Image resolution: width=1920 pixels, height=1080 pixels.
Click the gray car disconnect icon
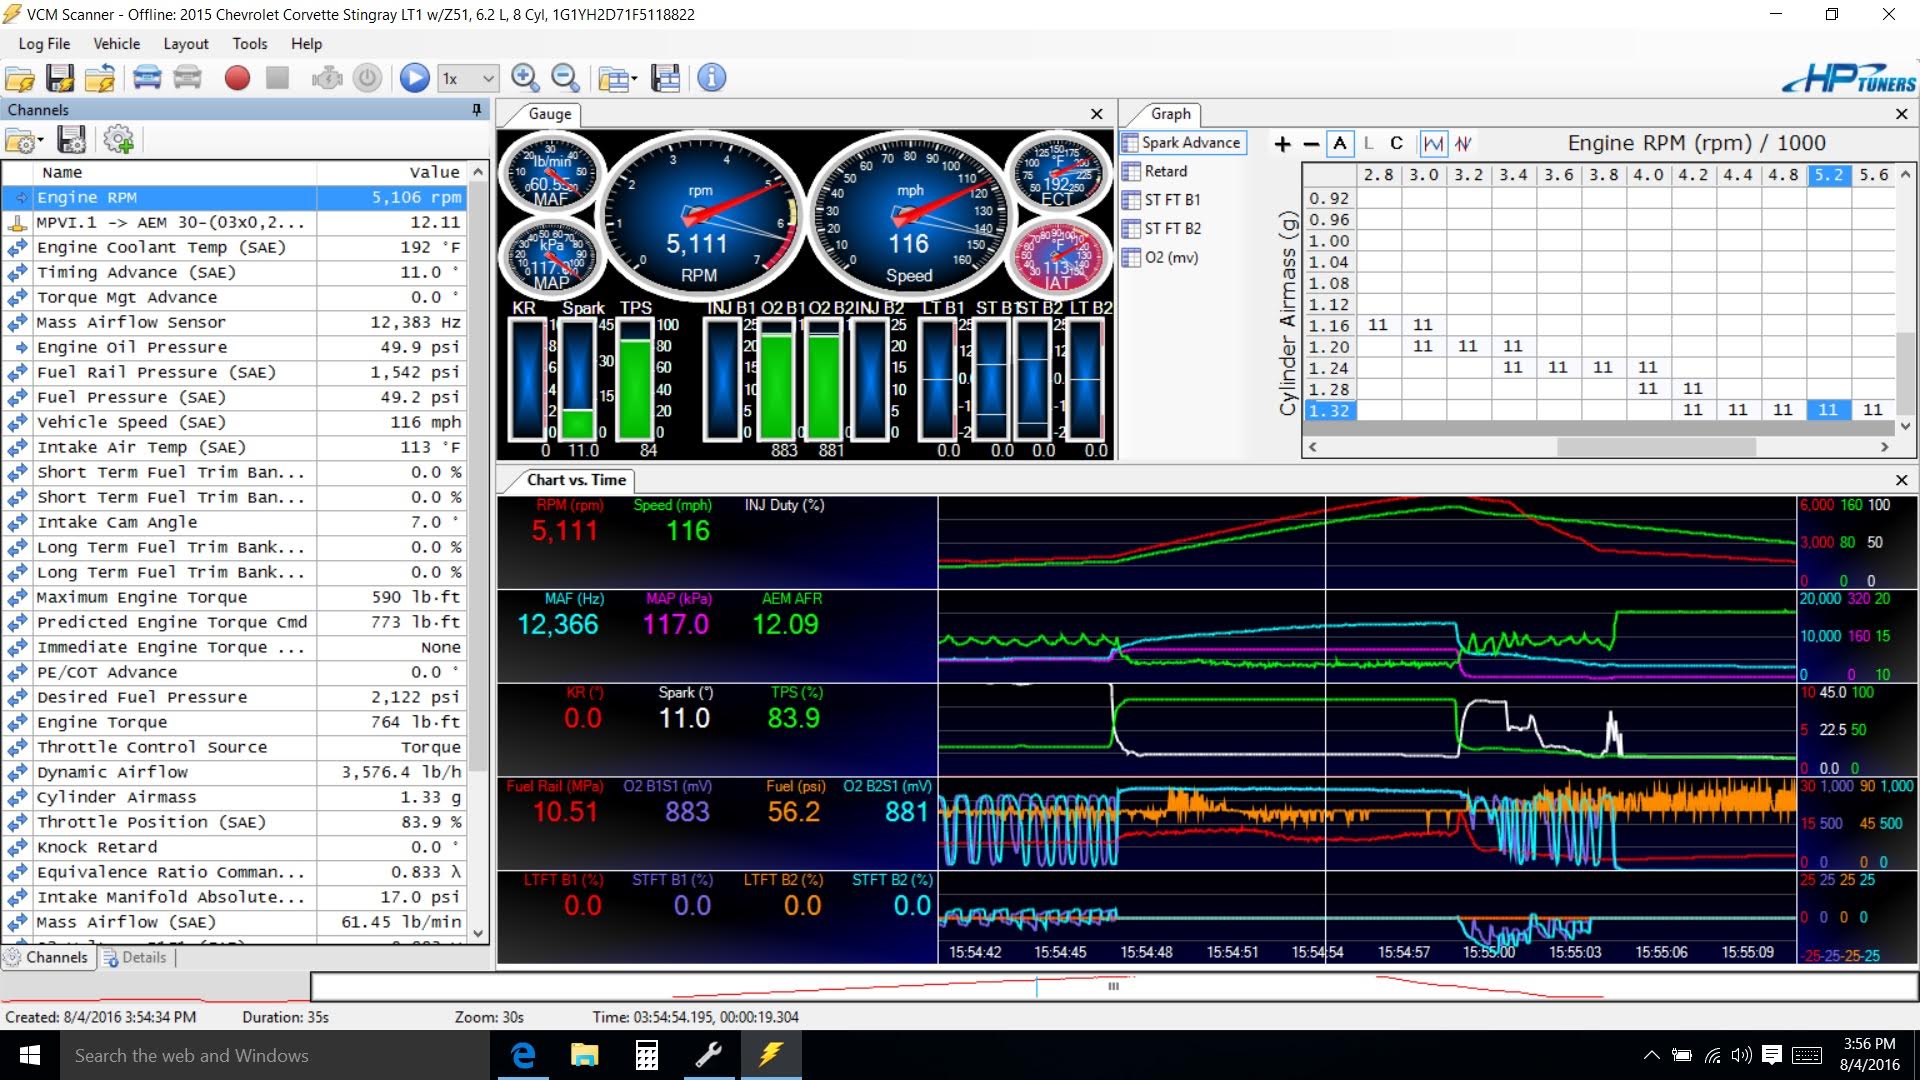pyautogui.click(x=187, y=78)
